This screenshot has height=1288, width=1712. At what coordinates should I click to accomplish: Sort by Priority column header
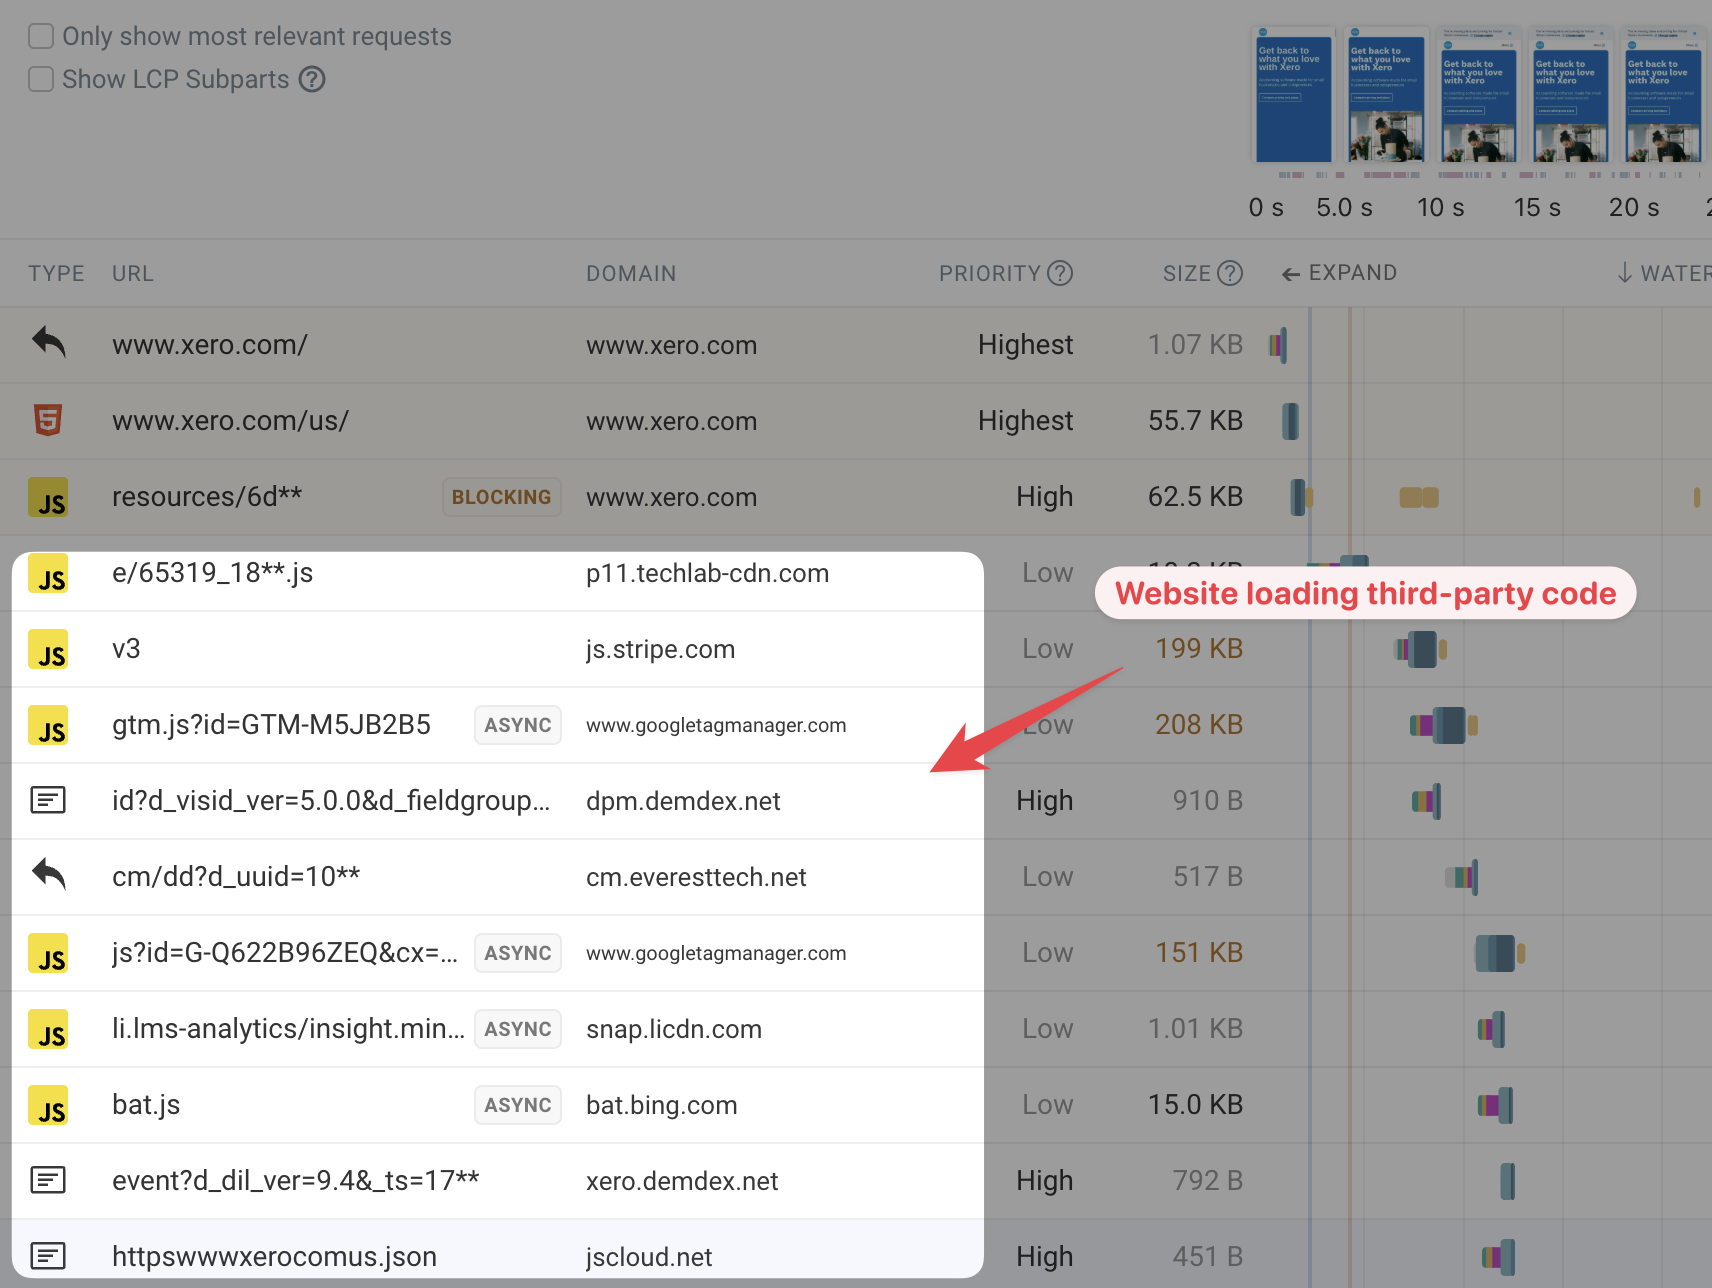[x=990, y=274]
